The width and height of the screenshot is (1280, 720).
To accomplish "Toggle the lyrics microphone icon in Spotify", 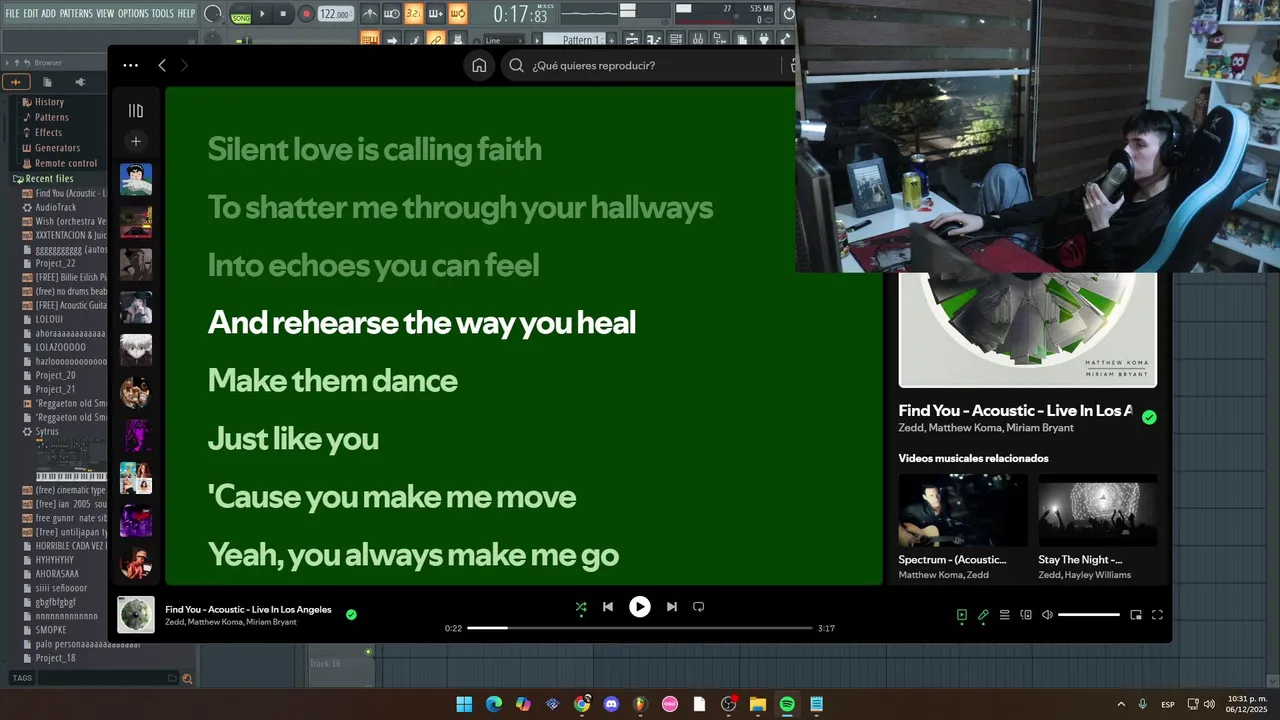I will [983, 615].
